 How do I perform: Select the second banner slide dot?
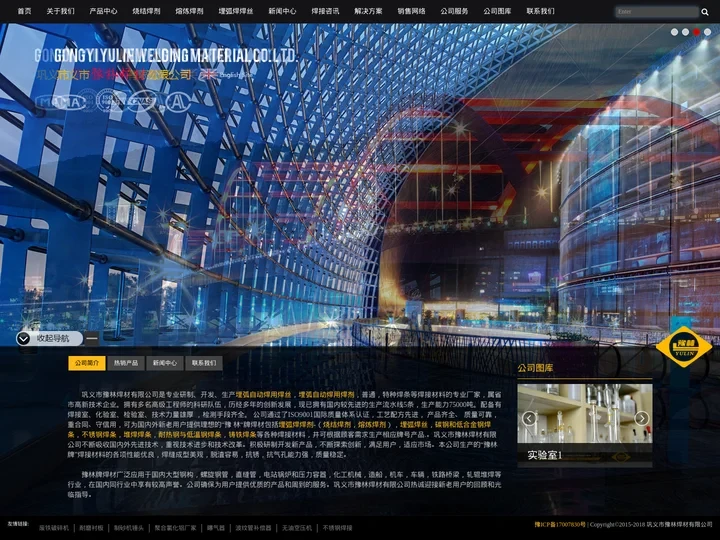[685, 32]
